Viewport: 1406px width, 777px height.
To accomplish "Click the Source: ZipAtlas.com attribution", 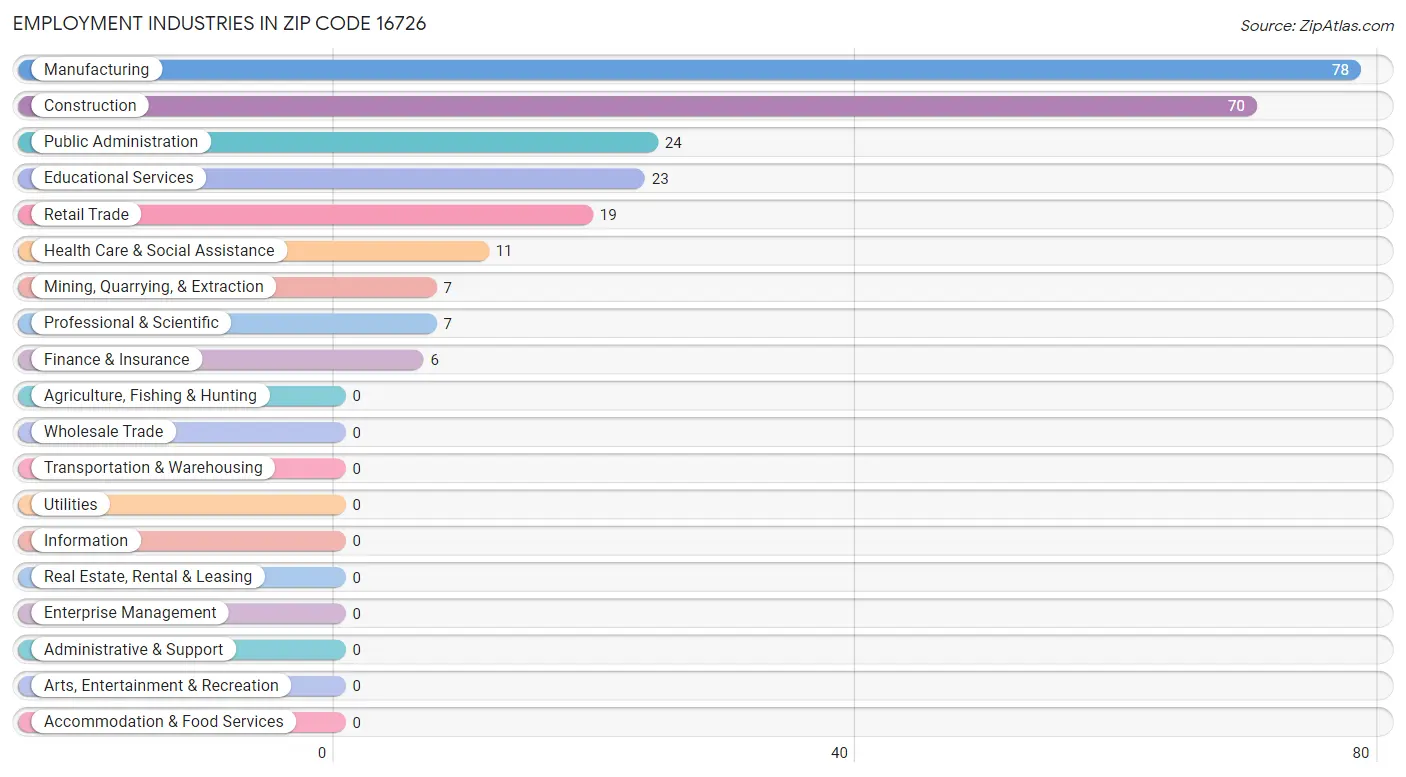I will tap(1317, 26).
